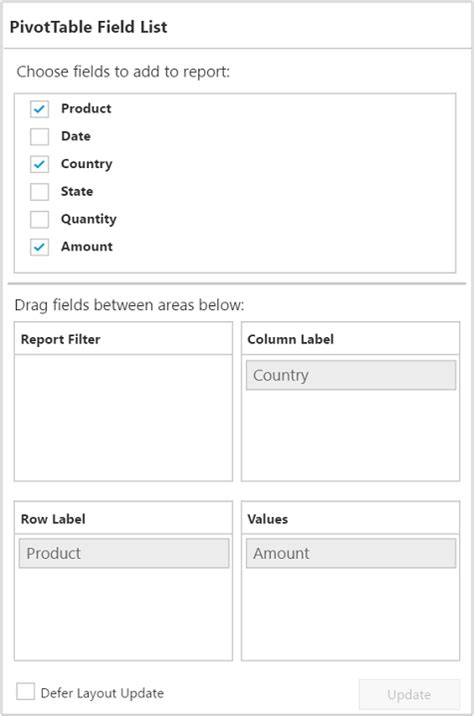Click the Quantity field name text
Screen dimensions: 474x716
(89, 219)
